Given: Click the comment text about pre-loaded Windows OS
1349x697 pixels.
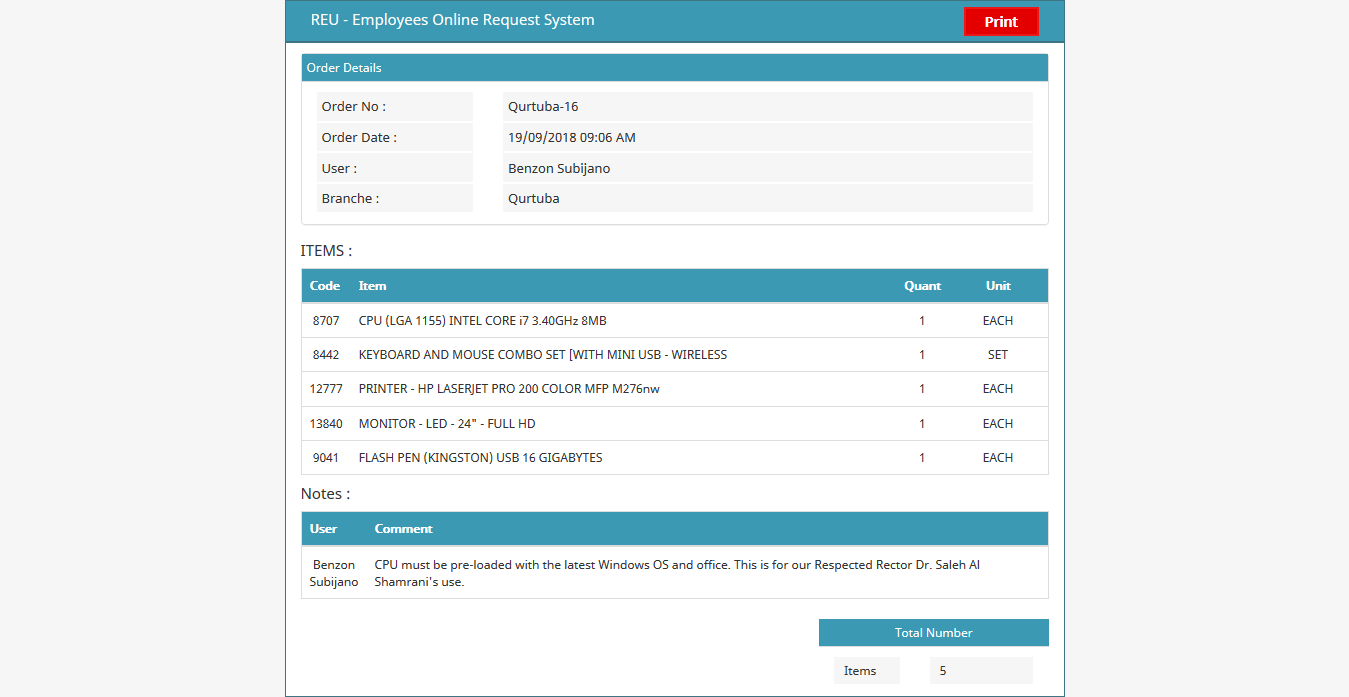Looking at the screenshot, I should coord(677,573).
